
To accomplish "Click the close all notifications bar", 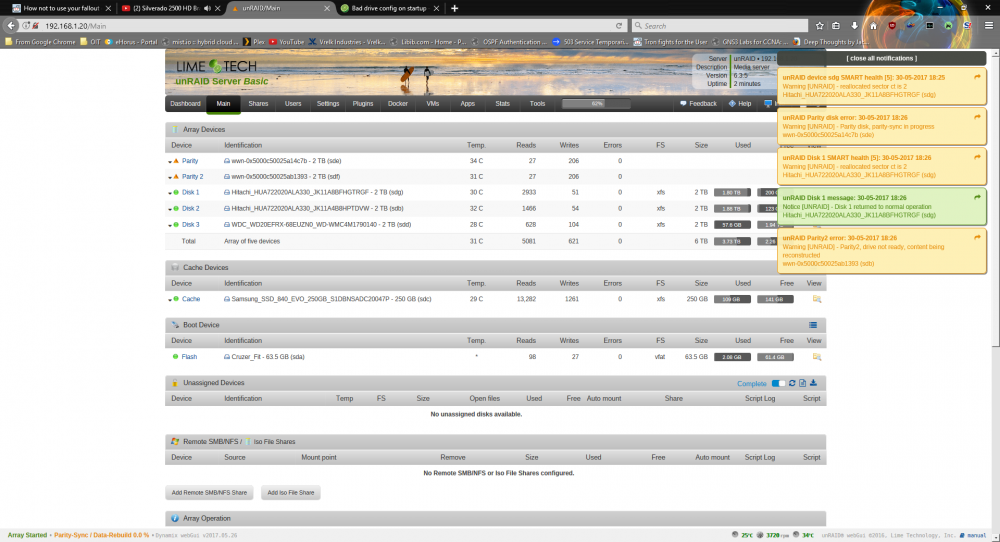I will click(x=881, y=58).
